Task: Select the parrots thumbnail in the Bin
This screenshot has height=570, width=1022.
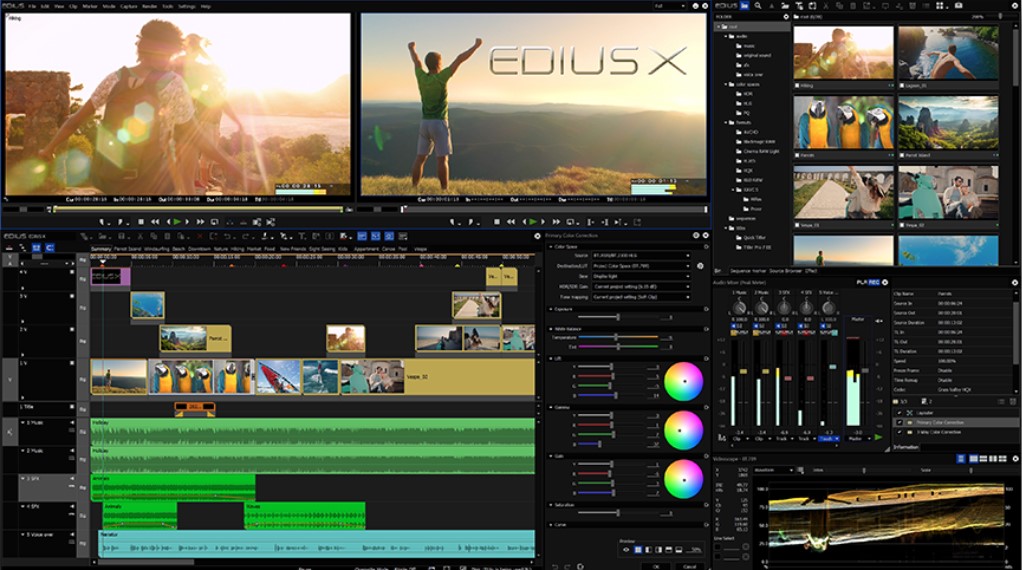Action: pyautogui.click(x=843, y=122)
